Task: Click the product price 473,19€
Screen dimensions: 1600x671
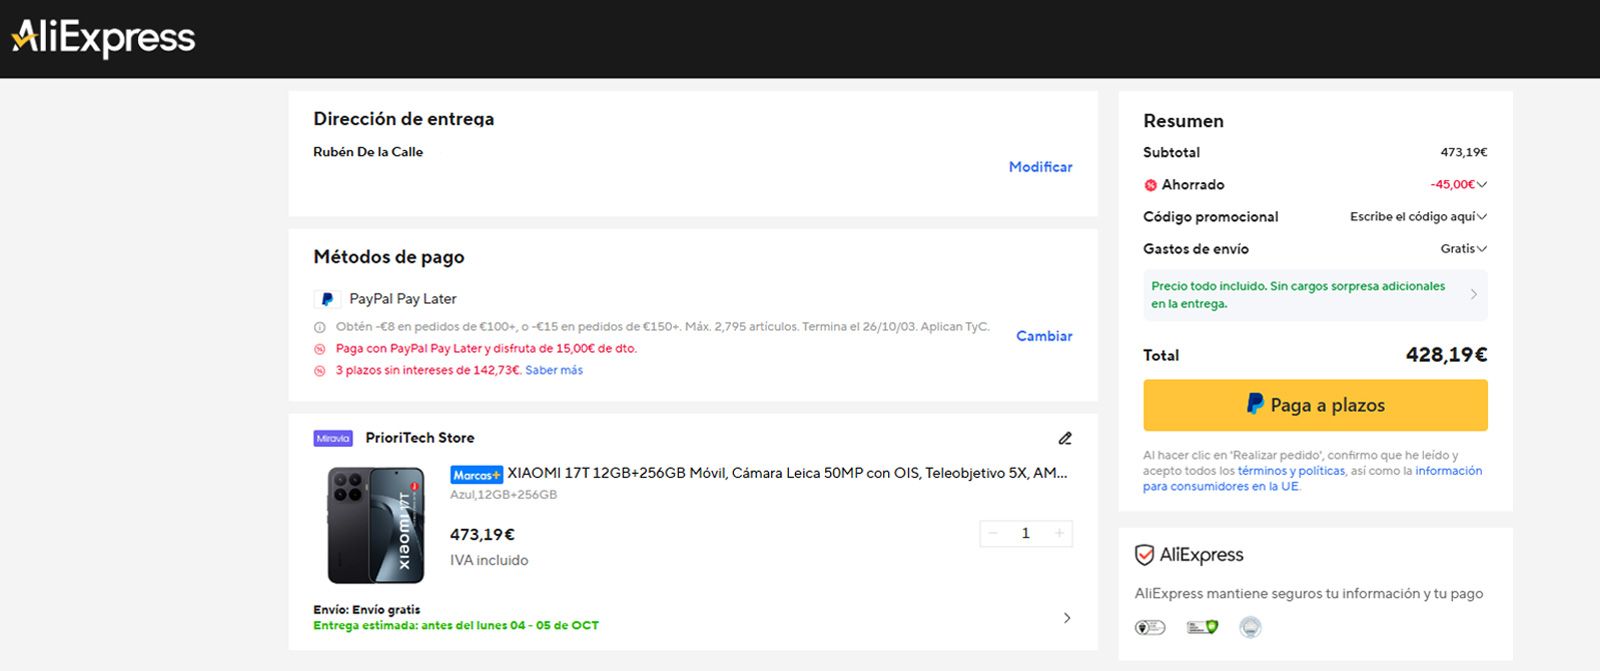Action: 482,535
